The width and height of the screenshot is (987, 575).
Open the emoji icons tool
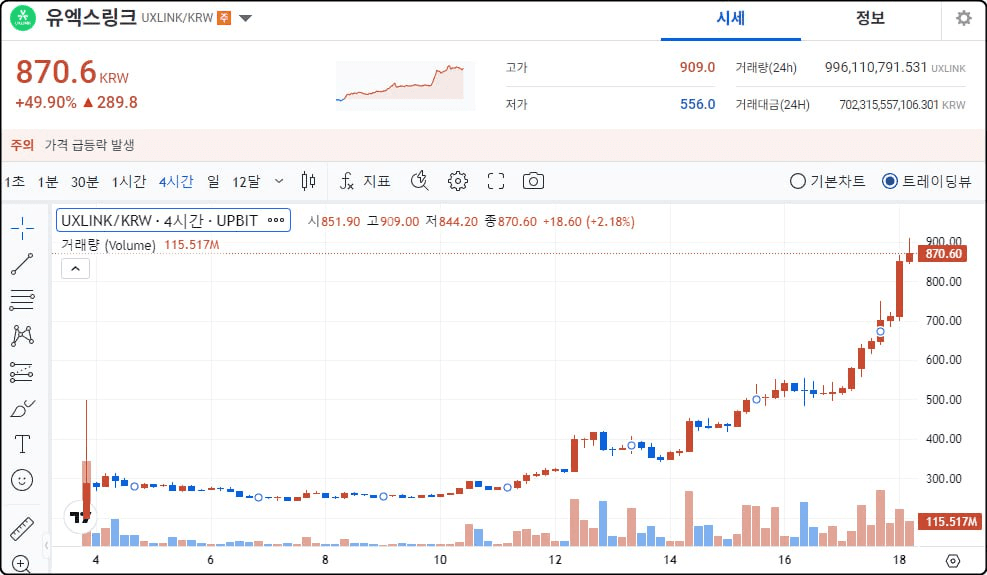[22, 481]
